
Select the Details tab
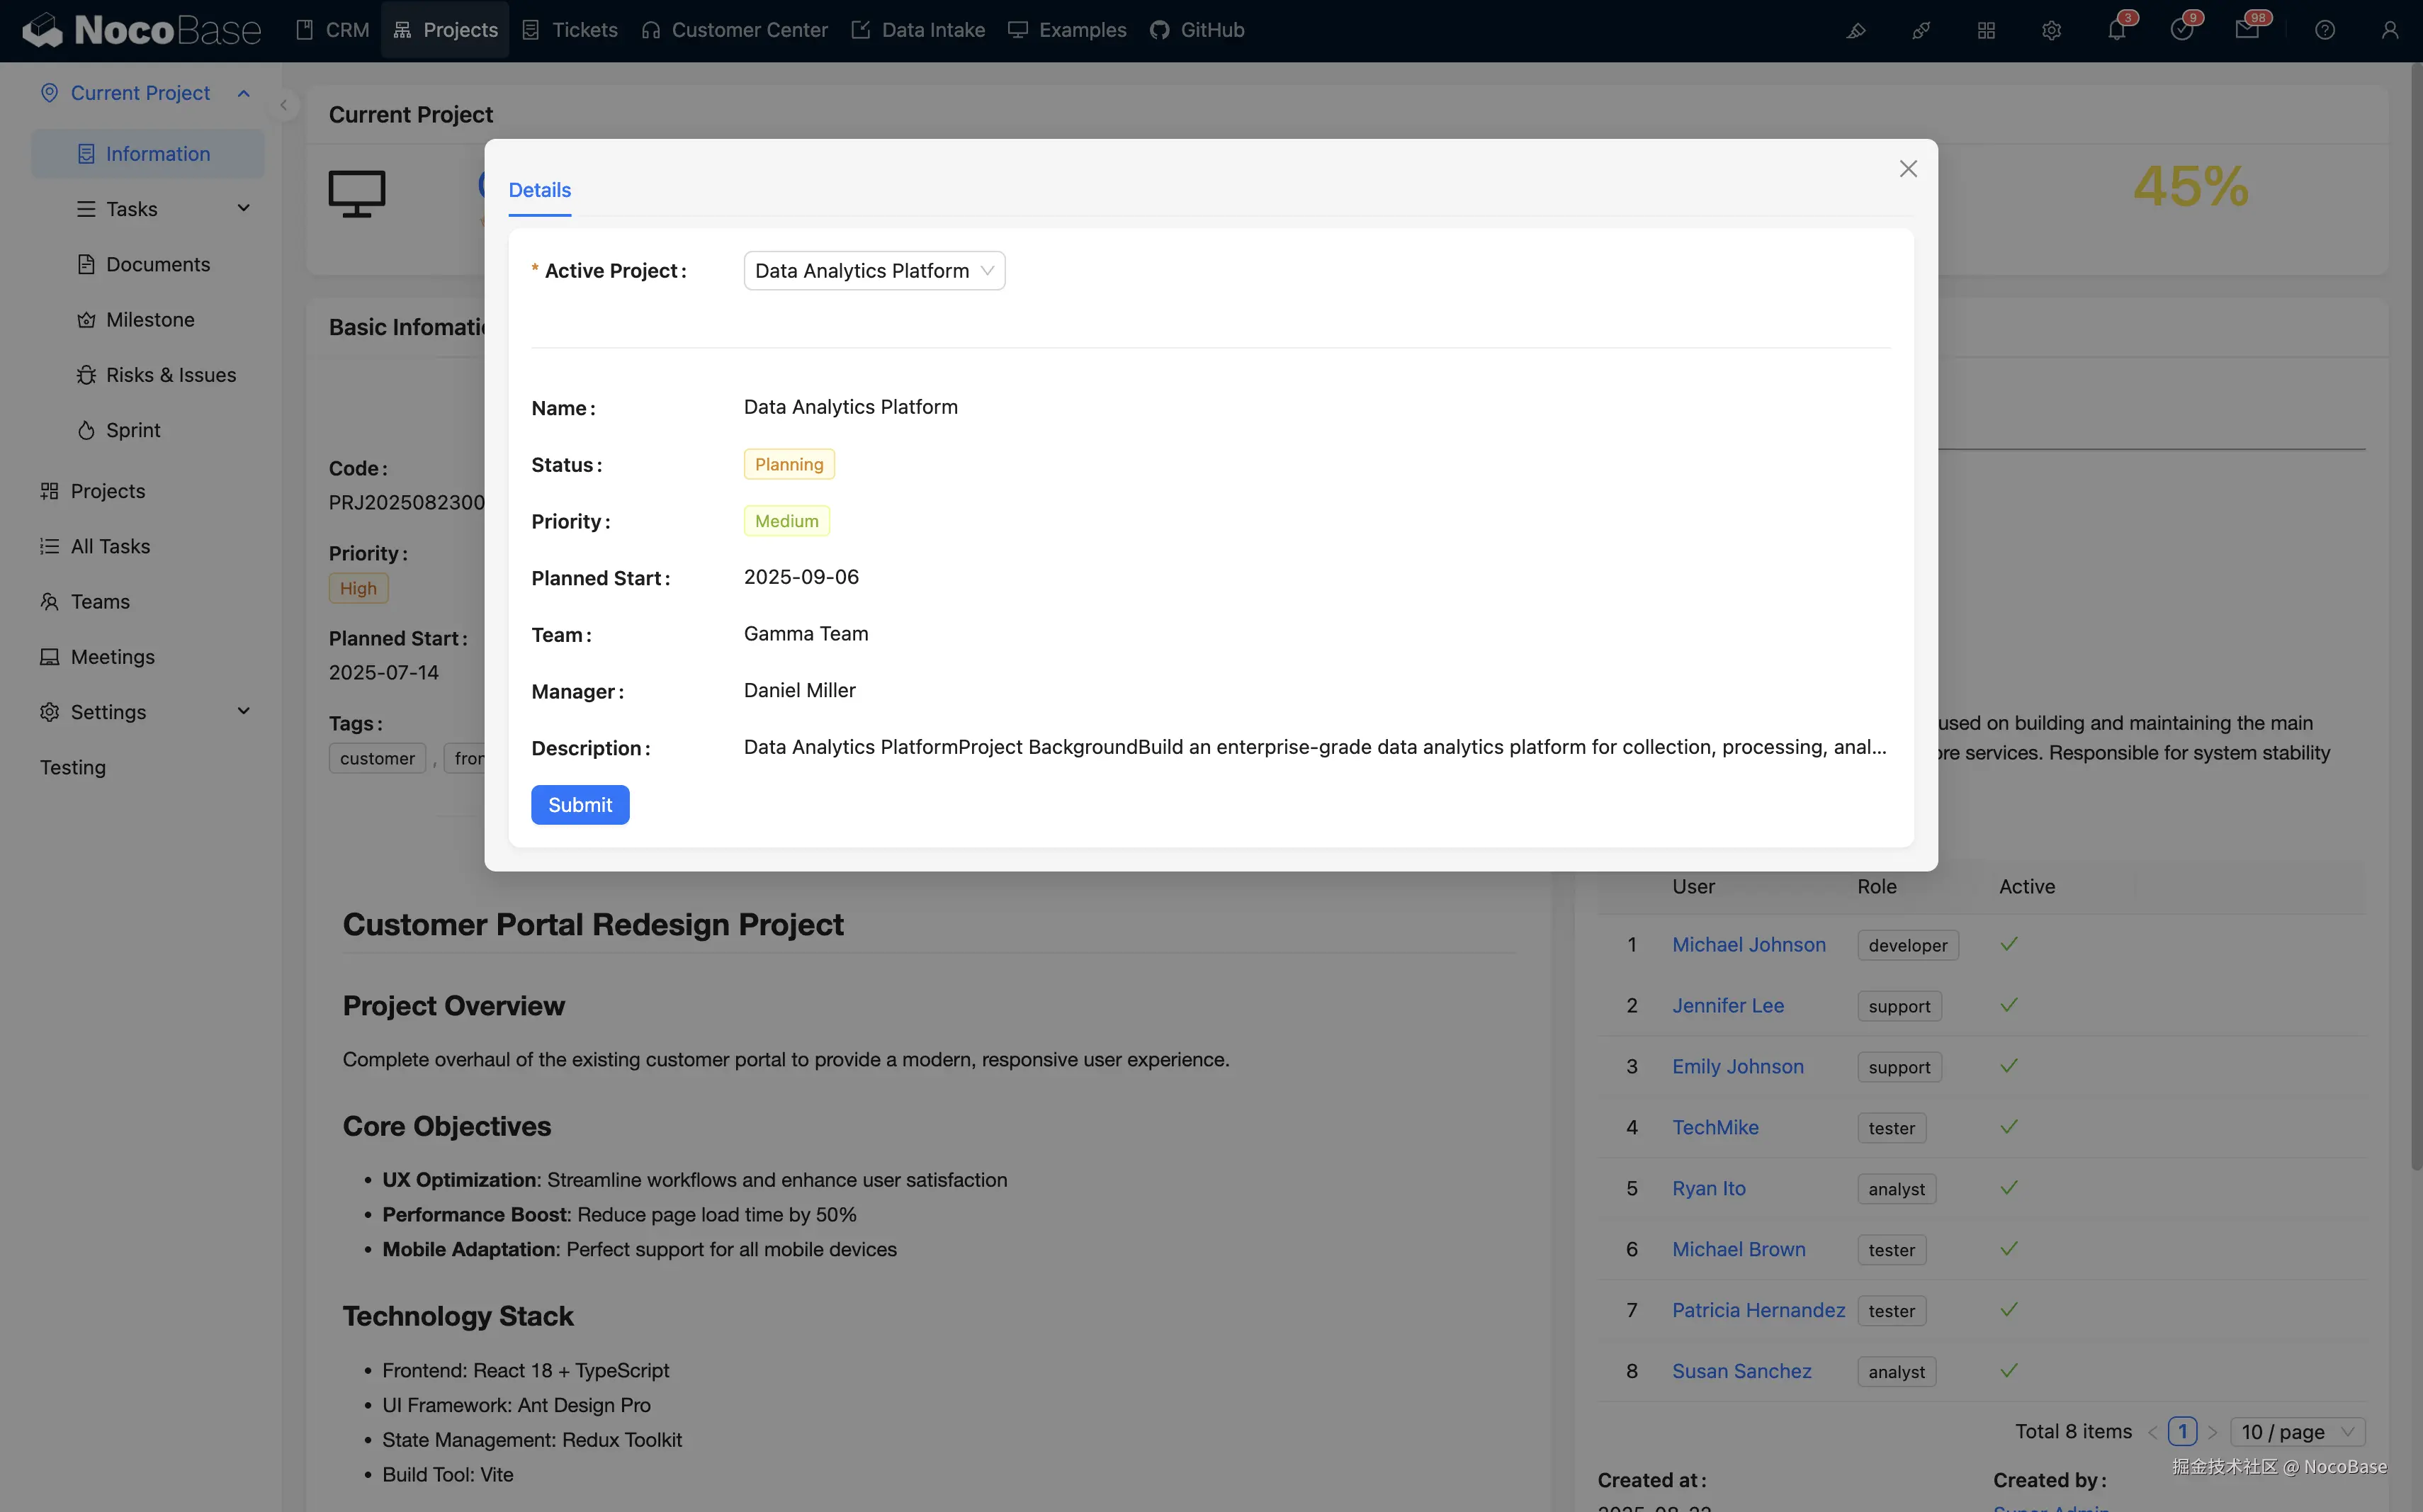pyautogui.click(x=539, y=190)
